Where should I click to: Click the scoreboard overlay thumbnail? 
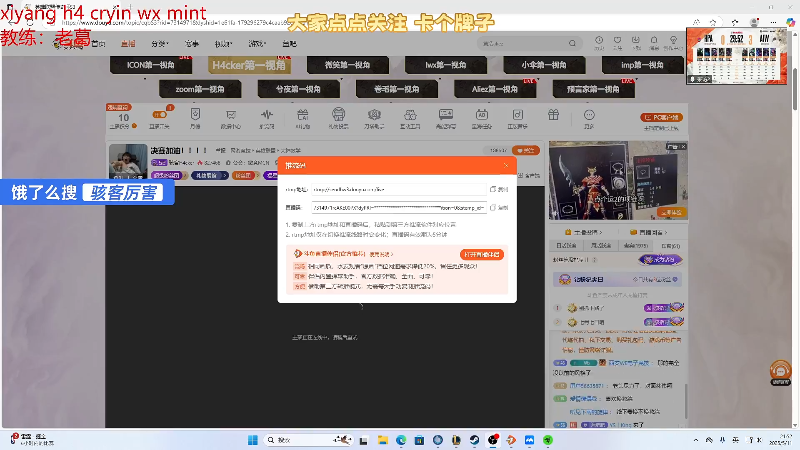pyautogui.click(x=737, y=56)
